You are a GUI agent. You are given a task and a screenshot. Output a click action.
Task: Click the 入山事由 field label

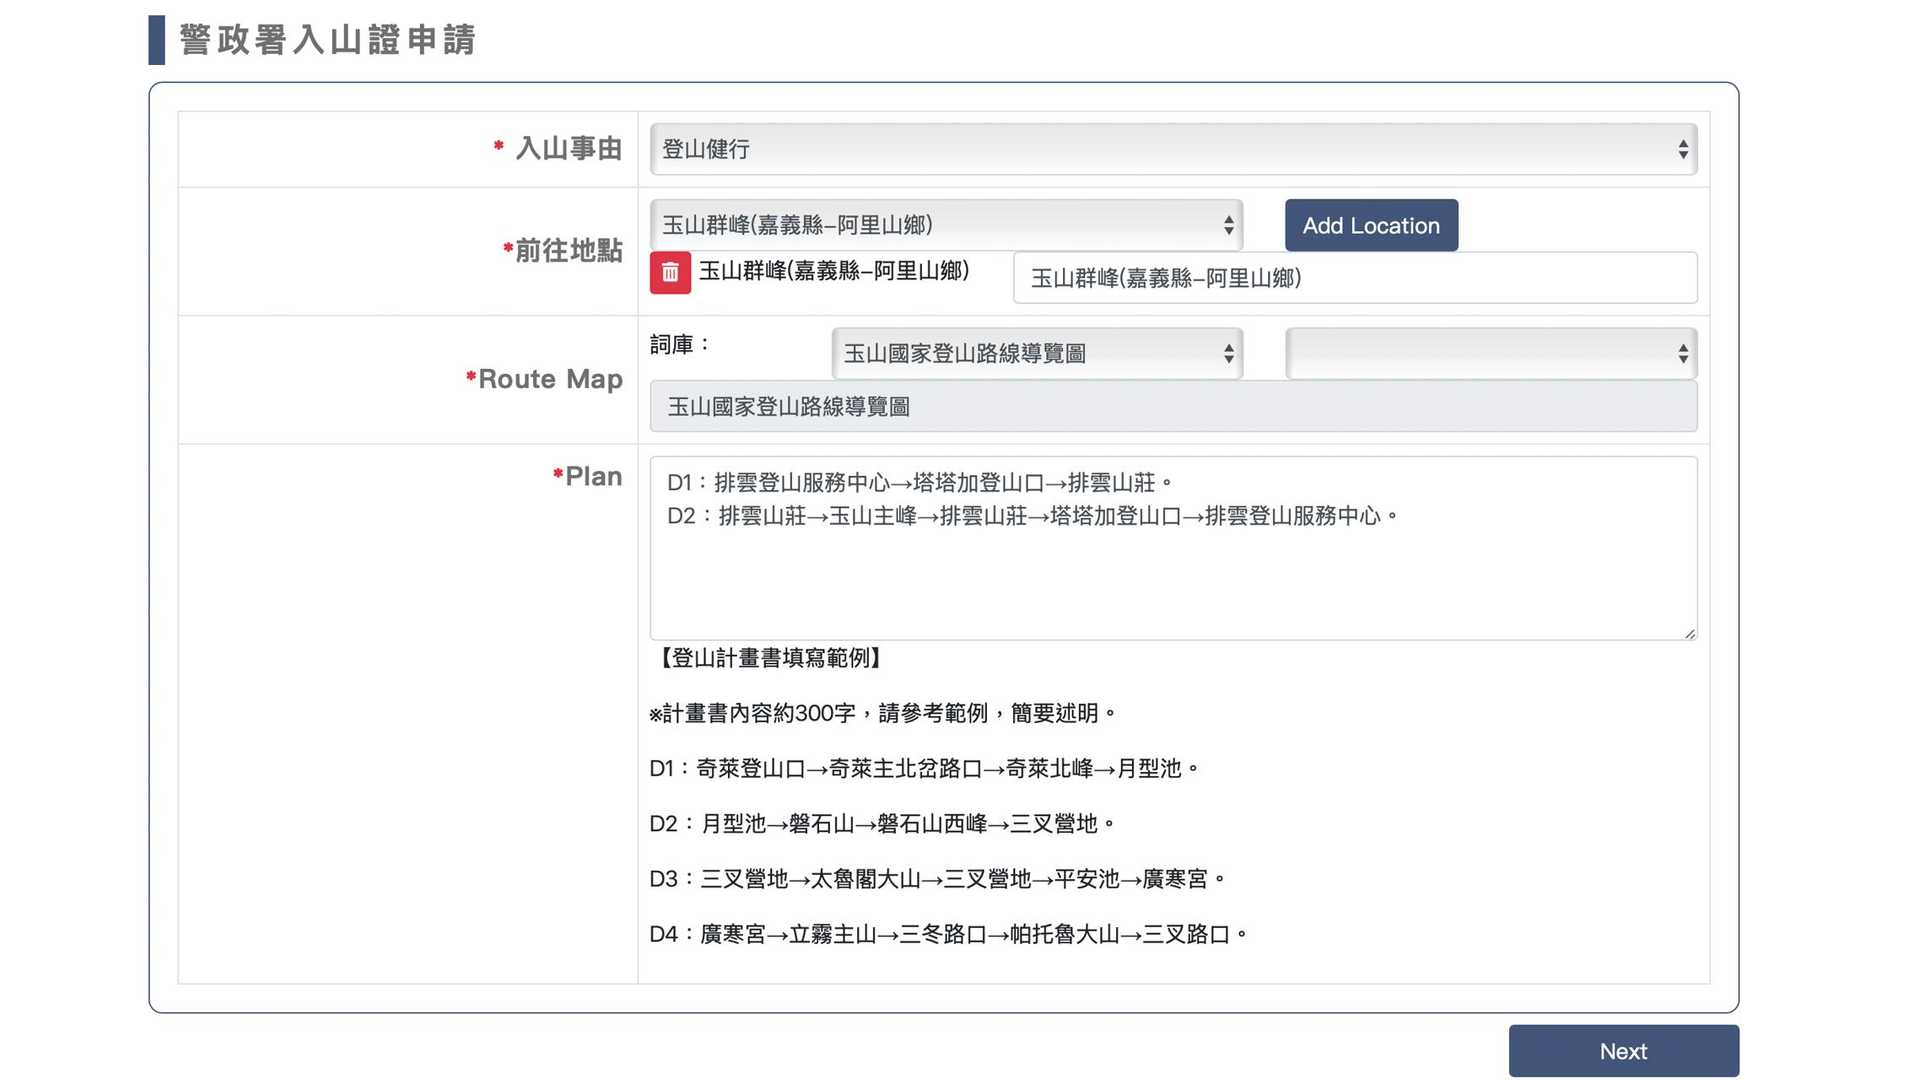(x=568, y=149)
